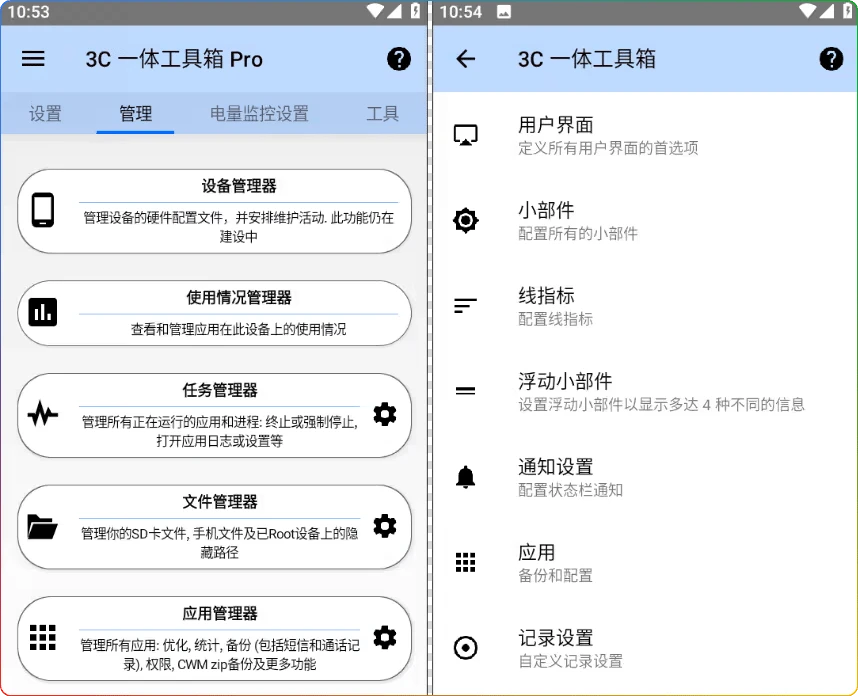This screenshot has width=858, height=696.
Task: Tap the 记录设置 target icon
Action: tap(465, 647)
